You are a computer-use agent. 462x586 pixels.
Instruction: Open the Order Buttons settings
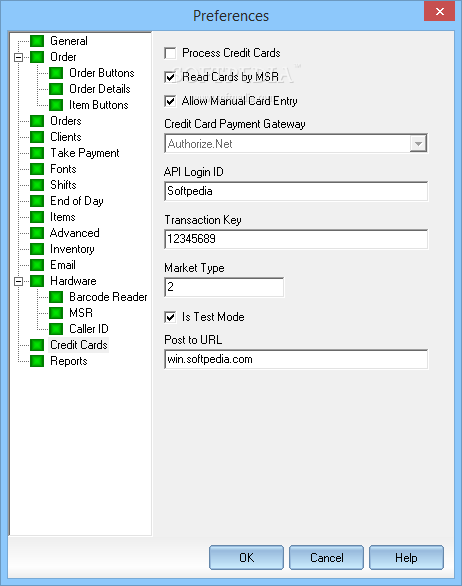102,73
